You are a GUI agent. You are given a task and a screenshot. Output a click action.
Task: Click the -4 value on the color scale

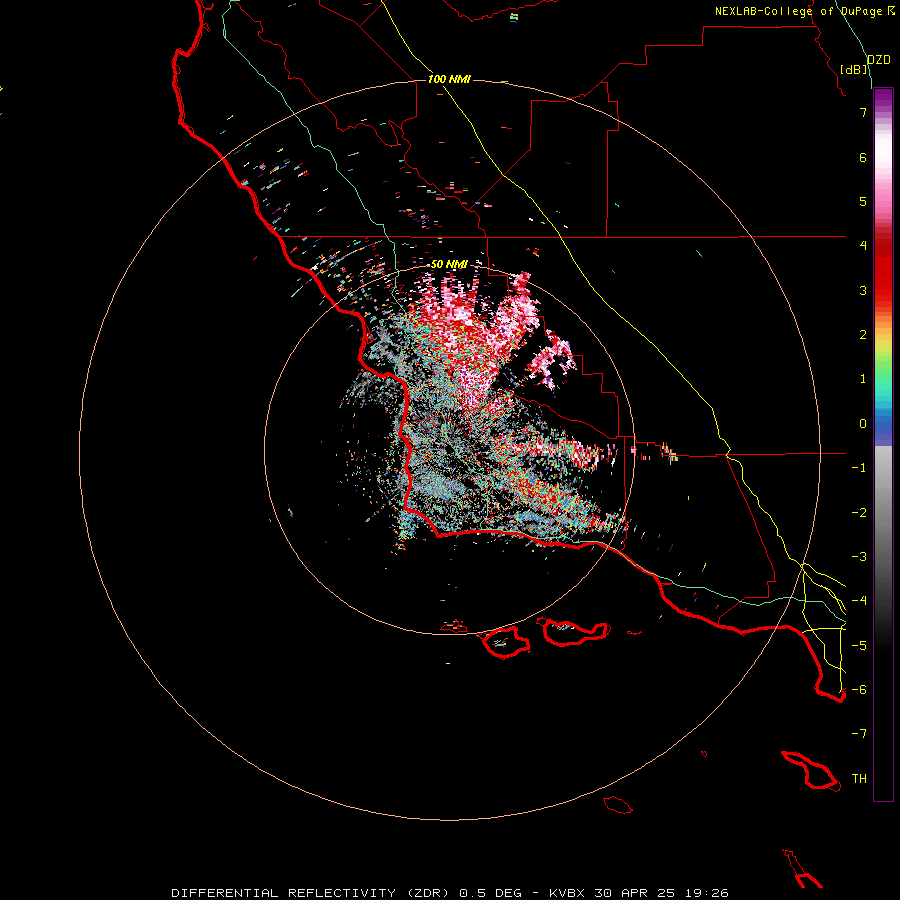[859, 601]
